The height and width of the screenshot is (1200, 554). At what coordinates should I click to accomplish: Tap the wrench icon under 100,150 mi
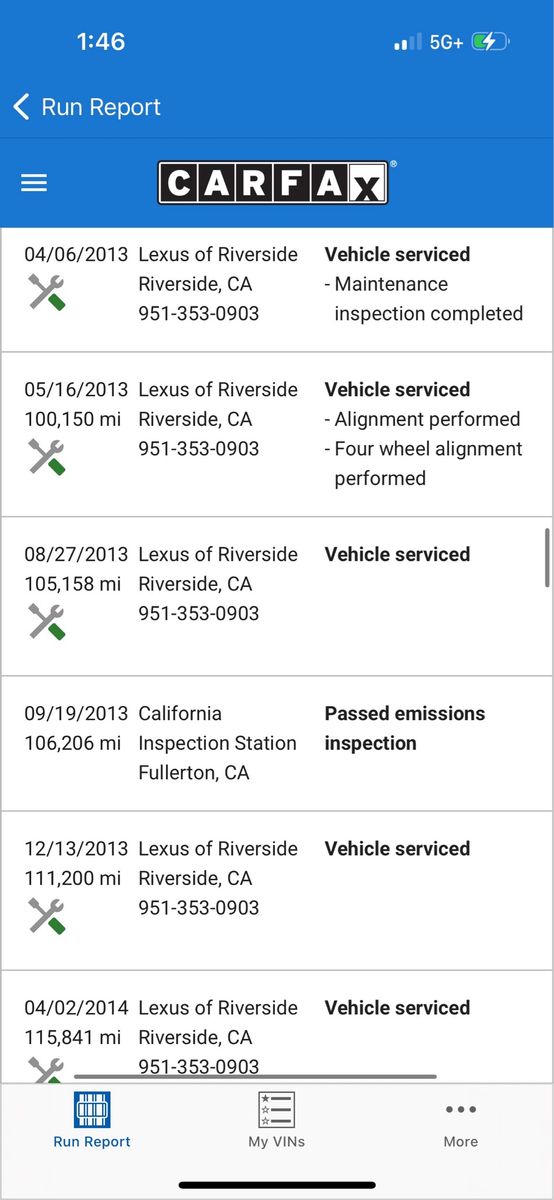pos(46,456)
